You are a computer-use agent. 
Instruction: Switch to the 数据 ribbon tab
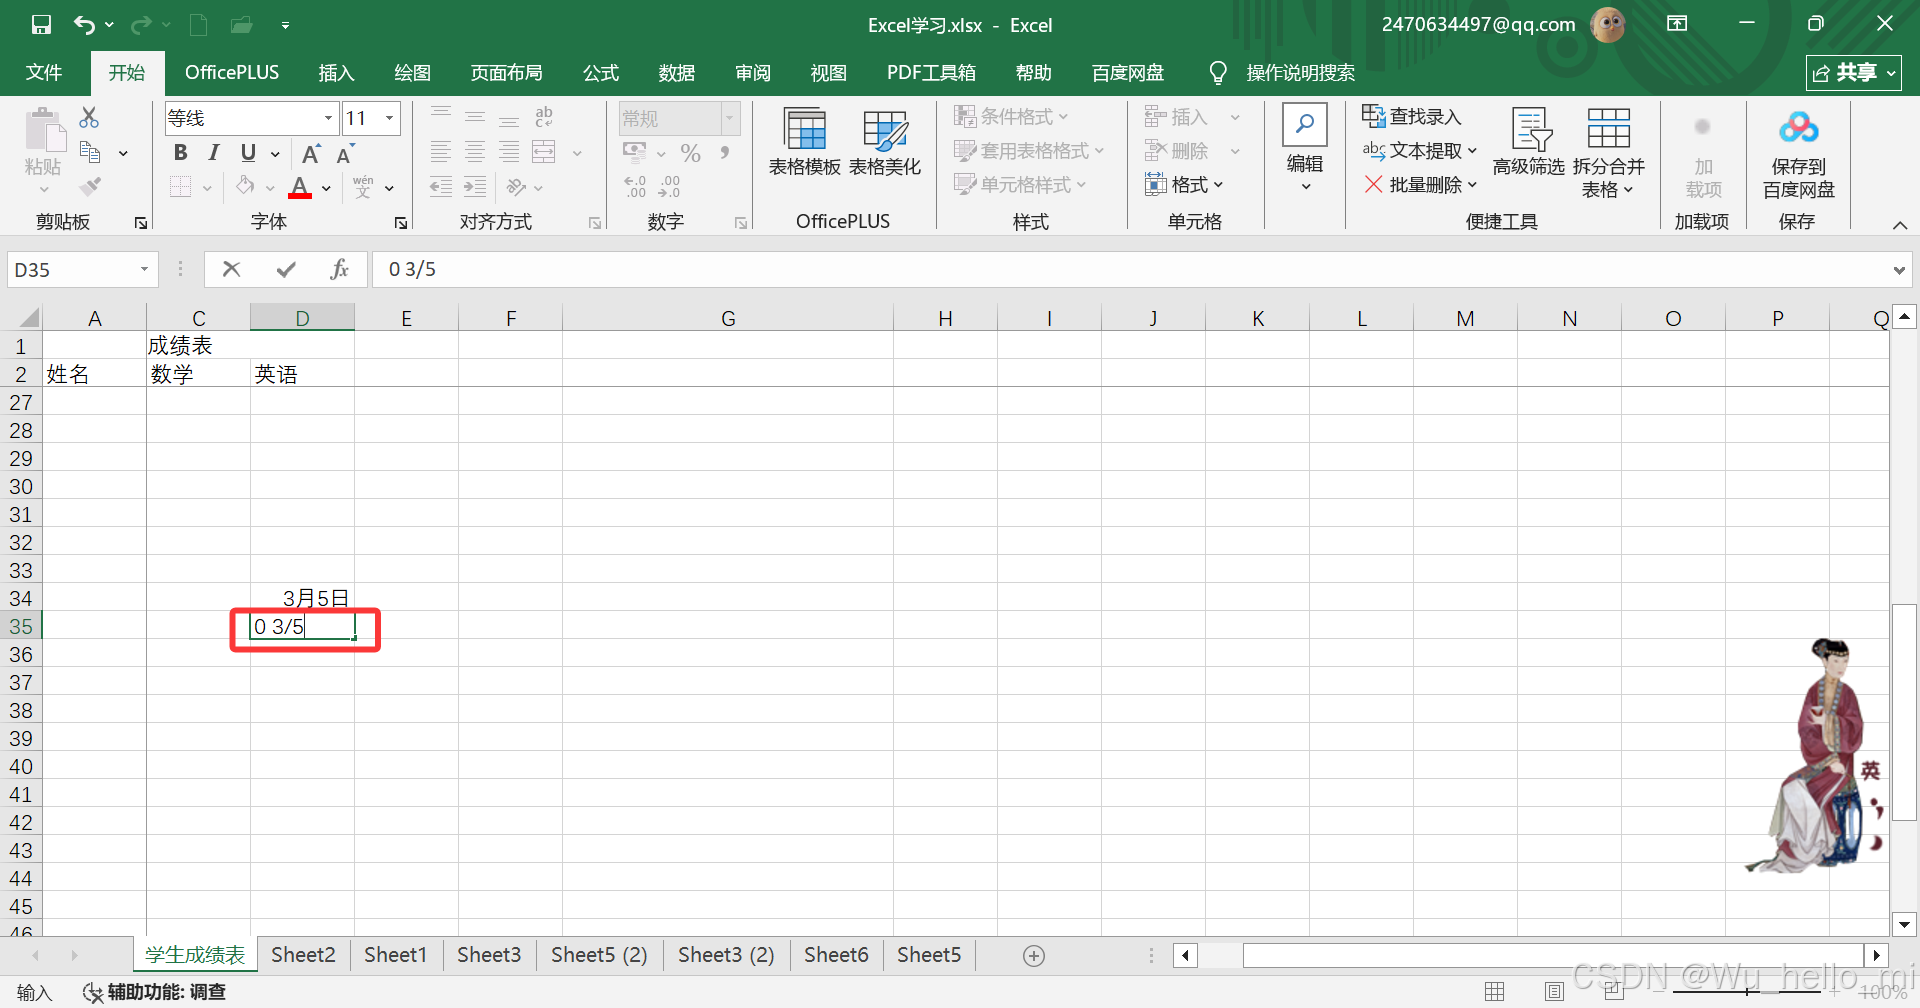click(x=677, y=73)
